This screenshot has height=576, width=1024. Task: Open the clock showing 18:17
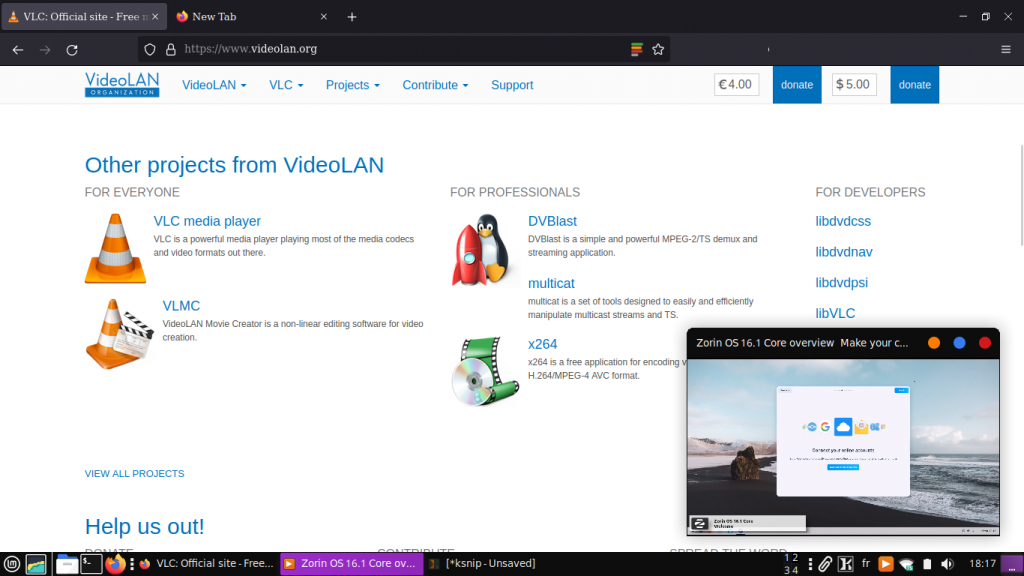pos(982,564)
